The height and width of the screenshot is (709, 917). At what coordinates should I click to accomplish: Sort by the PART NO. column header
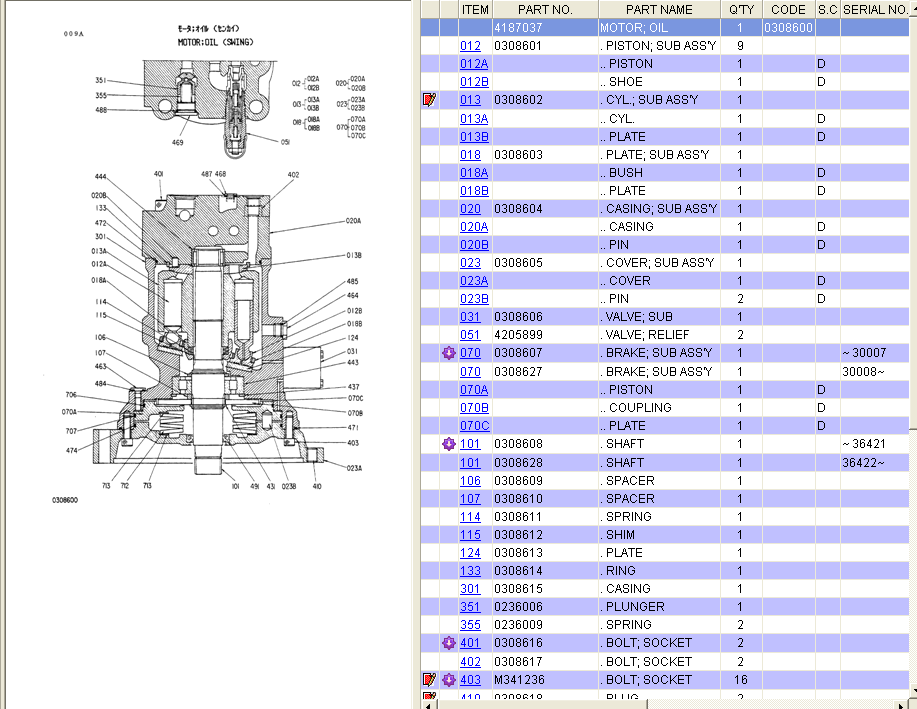pyautogui.click(x=544, y=9)
